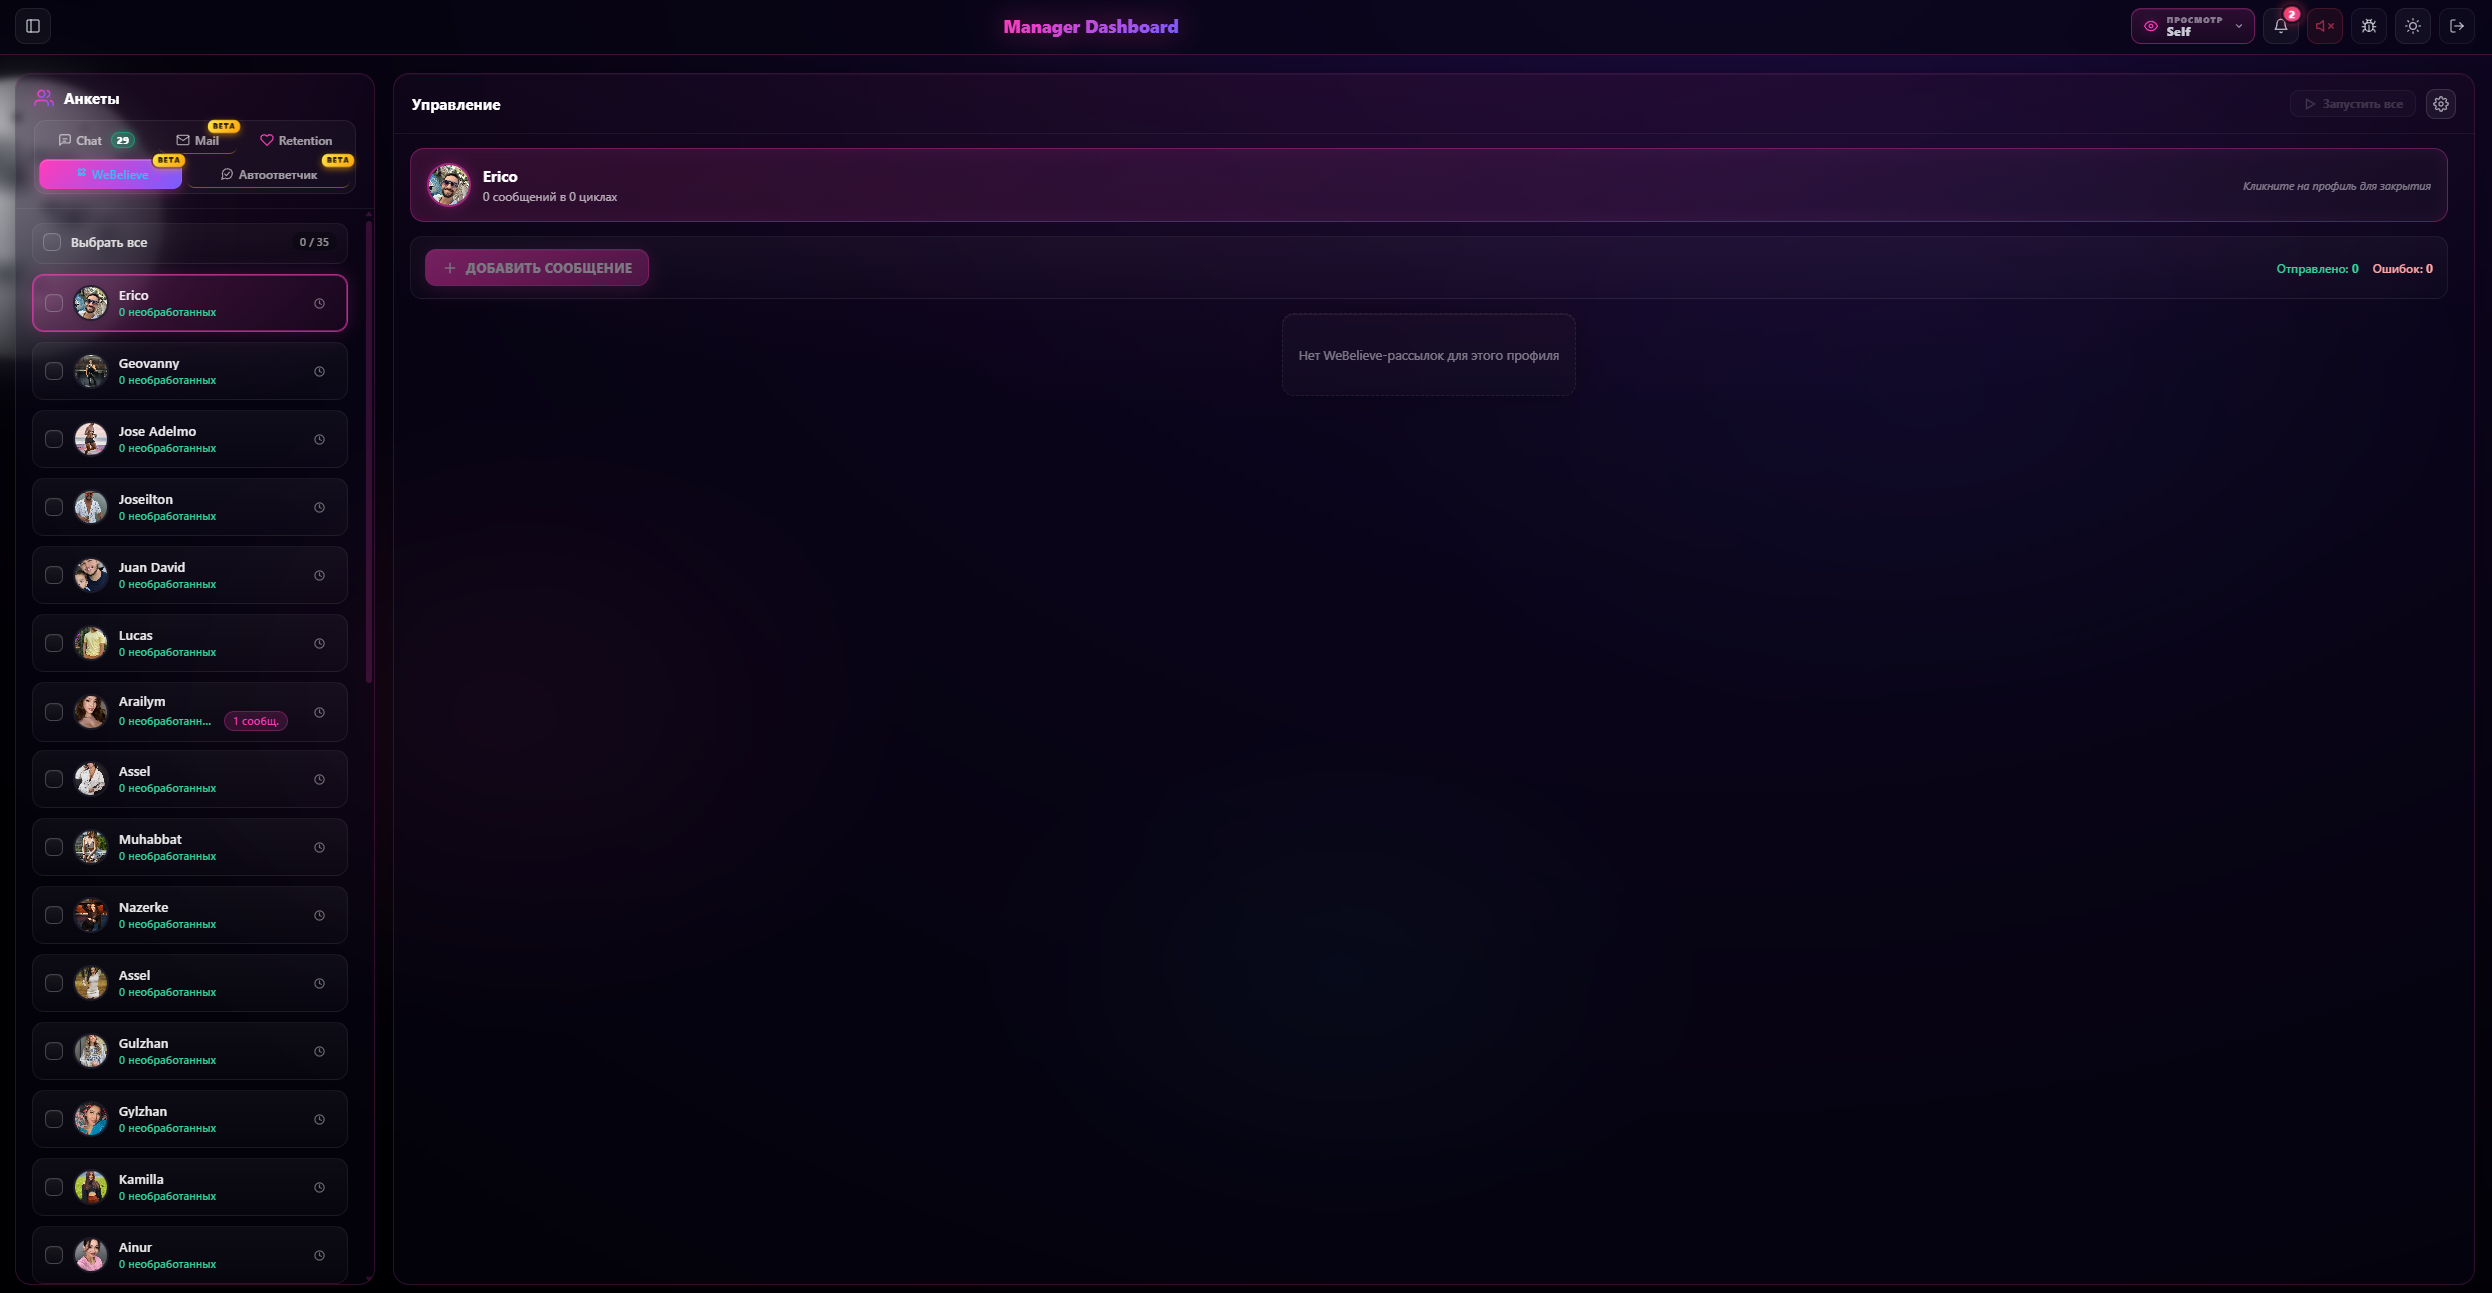Select the Arailym profile checkbox

click(x=54, y=712)
